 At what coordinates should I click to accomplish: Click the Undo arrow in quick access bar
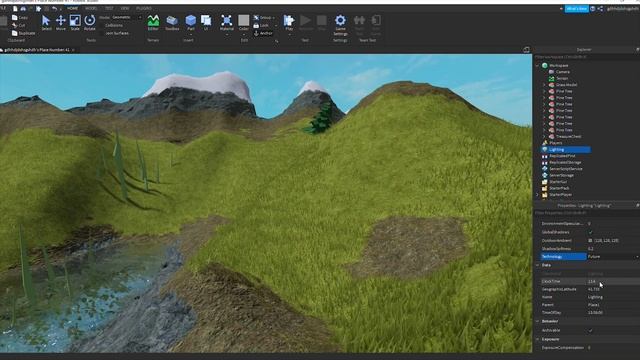54,9
